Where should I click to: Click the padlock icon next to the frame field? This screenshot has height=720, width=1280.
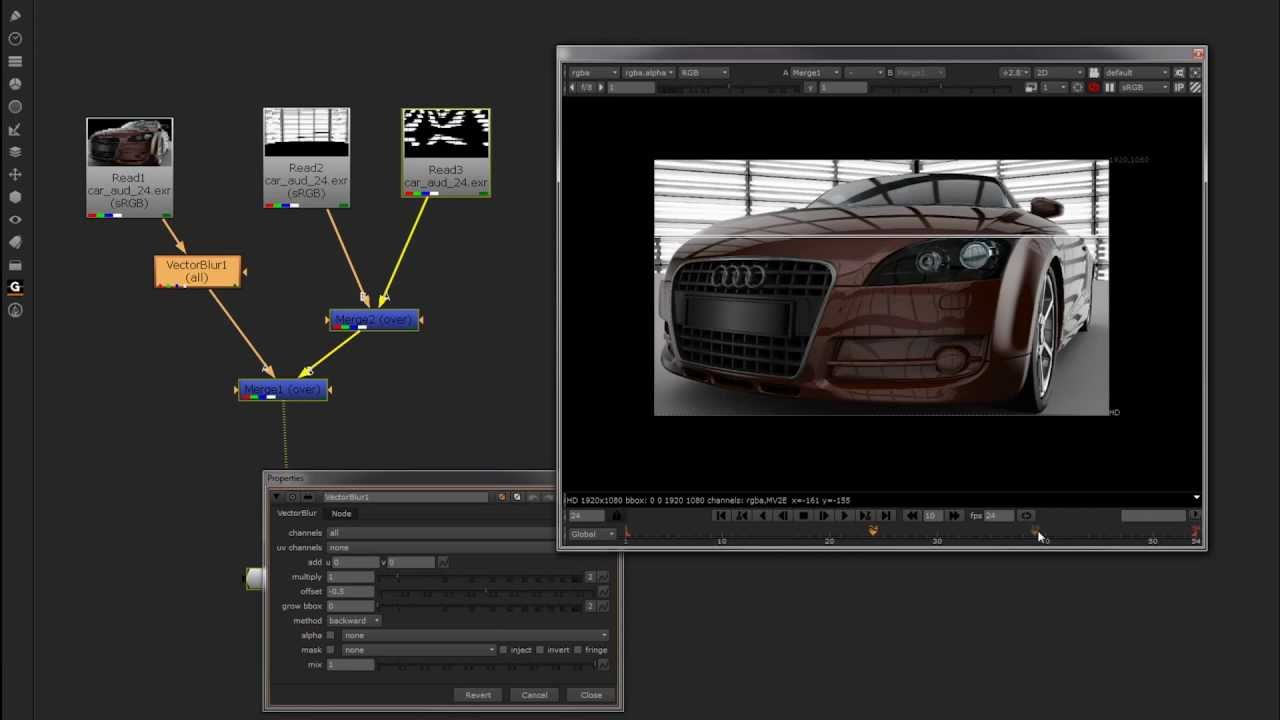tap(616, 515)
